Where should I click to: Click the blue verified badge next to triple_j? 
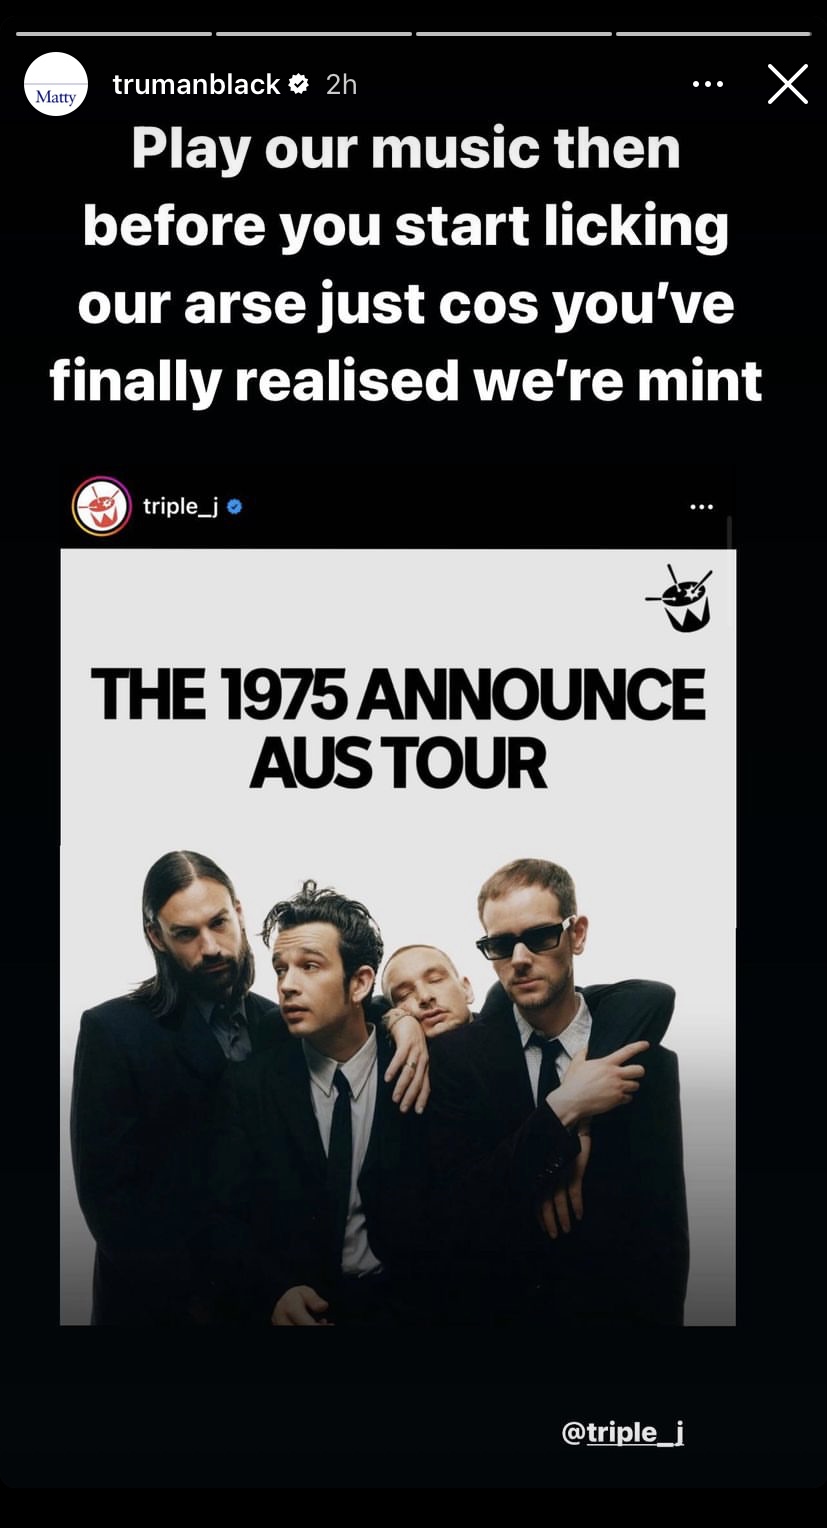click(235, 507)
